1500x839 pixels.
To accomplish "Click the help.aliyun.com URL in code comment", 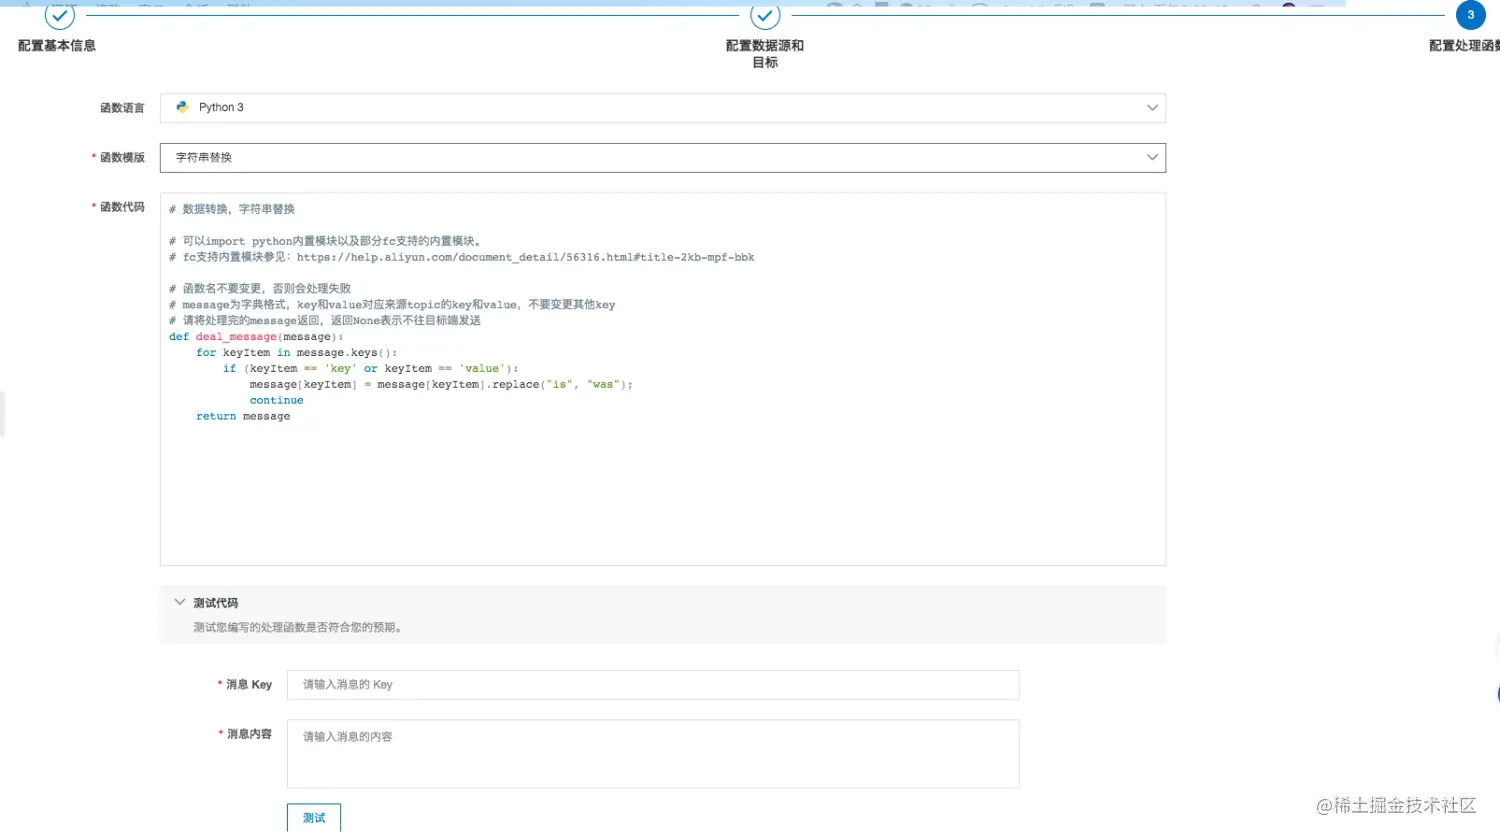I will (x=526, y=257).
